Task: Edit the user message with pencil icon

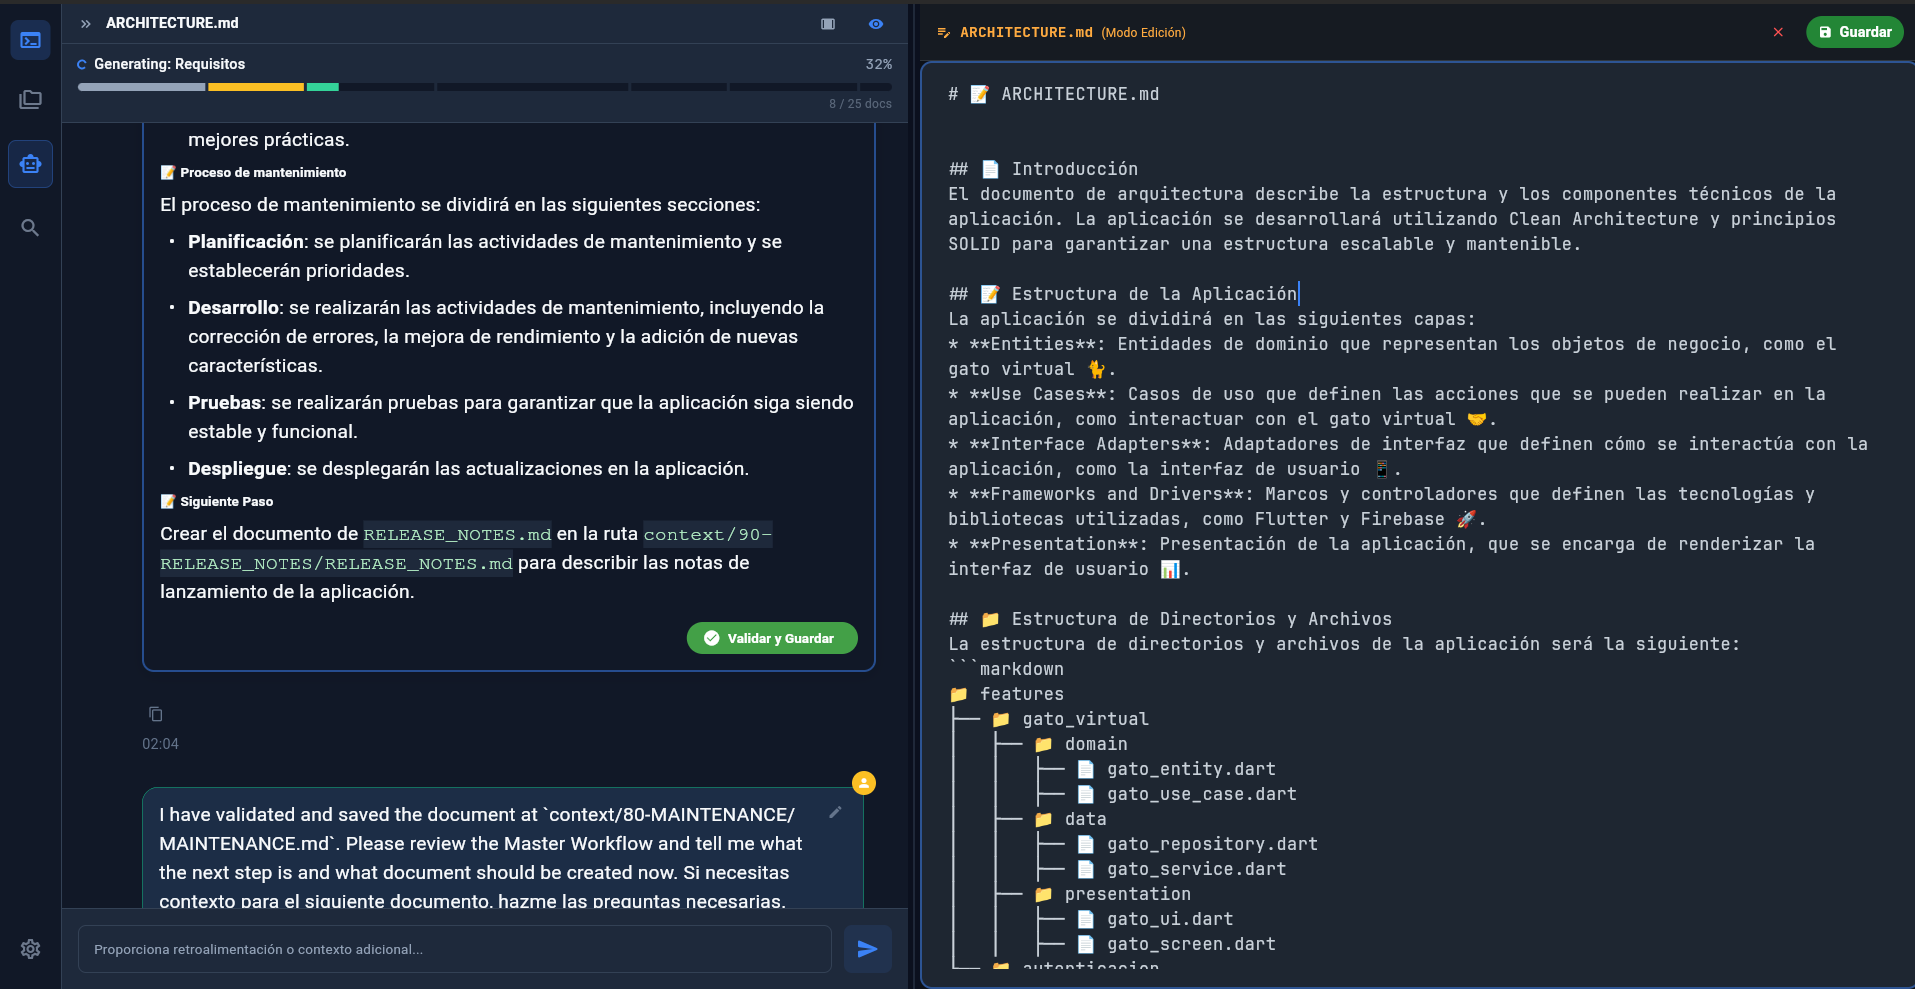Action: pyautogui.click(x=835, y=813)
